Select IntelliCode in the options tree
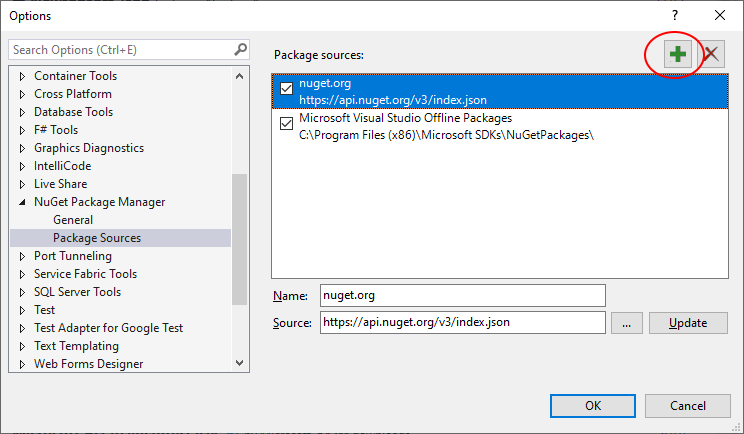The height and width of the screenshot is (434, 744). pyautogui.click(x=63, y=166)
